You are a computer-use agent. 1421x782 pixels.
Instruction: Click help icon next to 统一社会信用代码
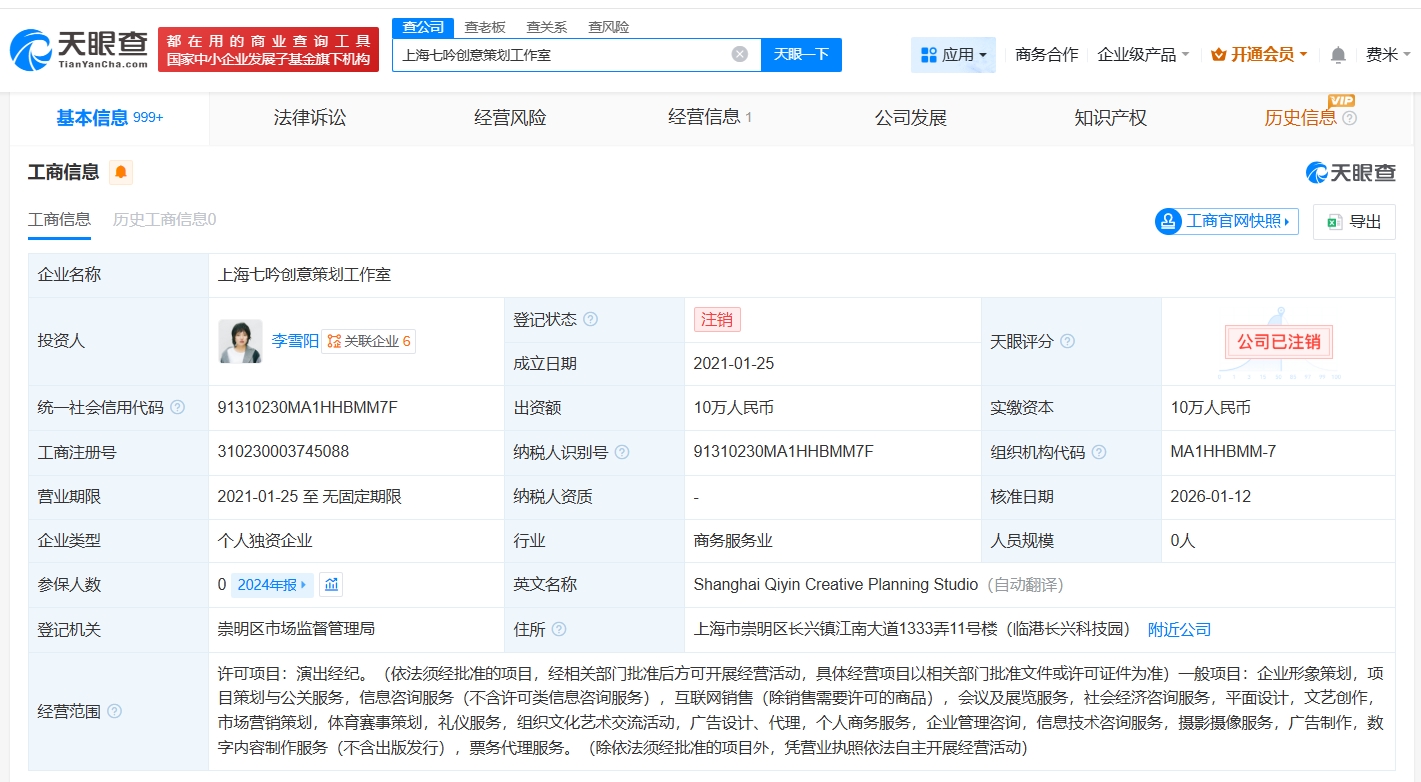(x=178, y=408)
